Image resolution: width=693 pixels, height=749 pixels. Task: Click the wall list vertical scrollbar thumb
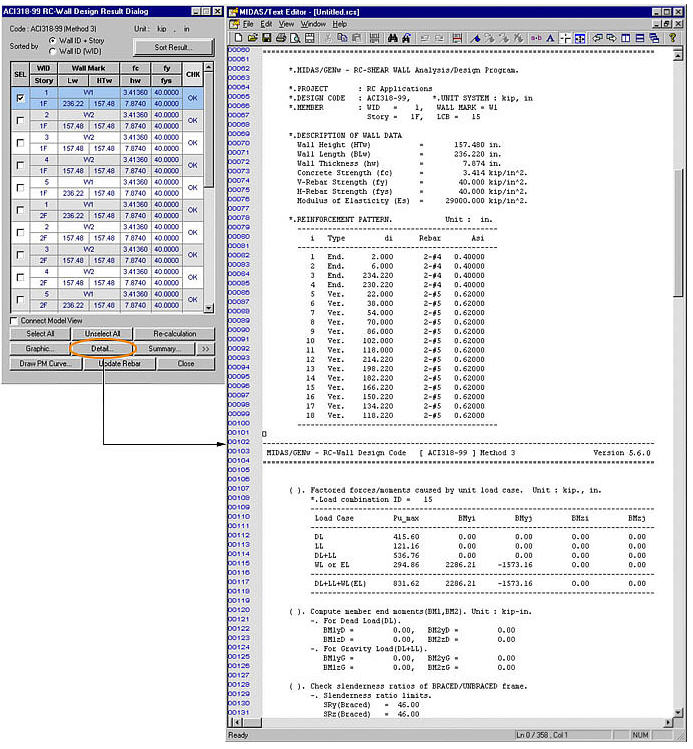[209, 129]
